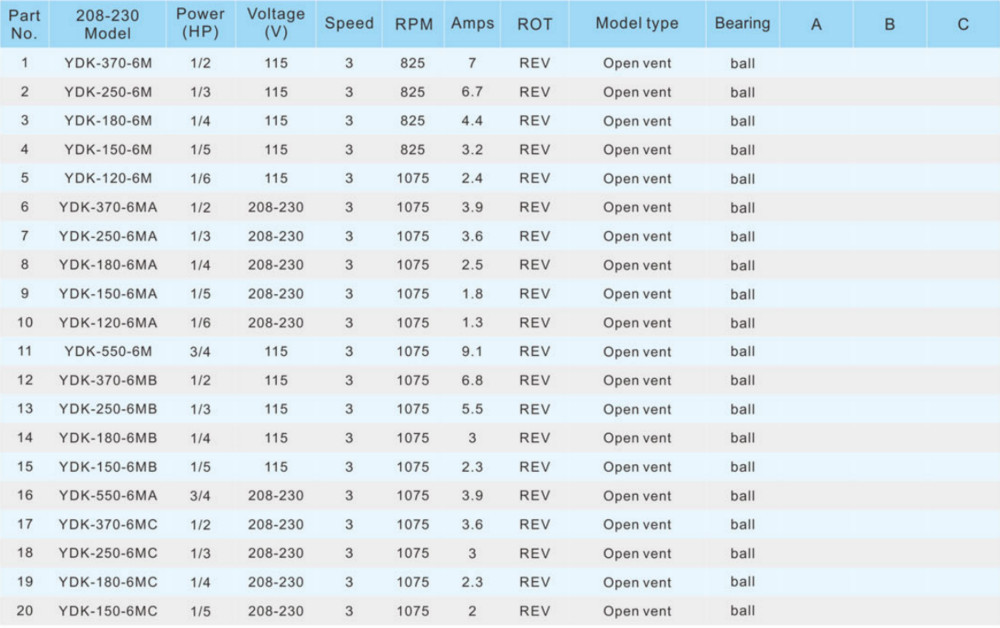Screen dimensions: 1000x628
Task: Select model YDK-180-6MB cell
Action: click(108, 438)
